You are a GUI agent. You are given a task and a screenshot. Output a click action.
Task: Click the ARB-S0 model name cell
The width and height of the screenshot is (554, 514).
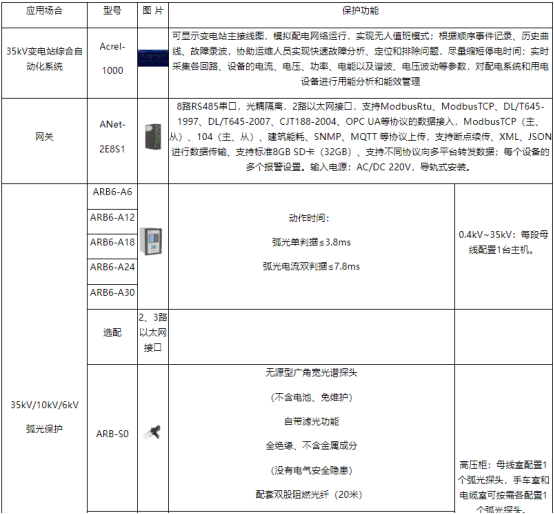[x=112, y=433]
